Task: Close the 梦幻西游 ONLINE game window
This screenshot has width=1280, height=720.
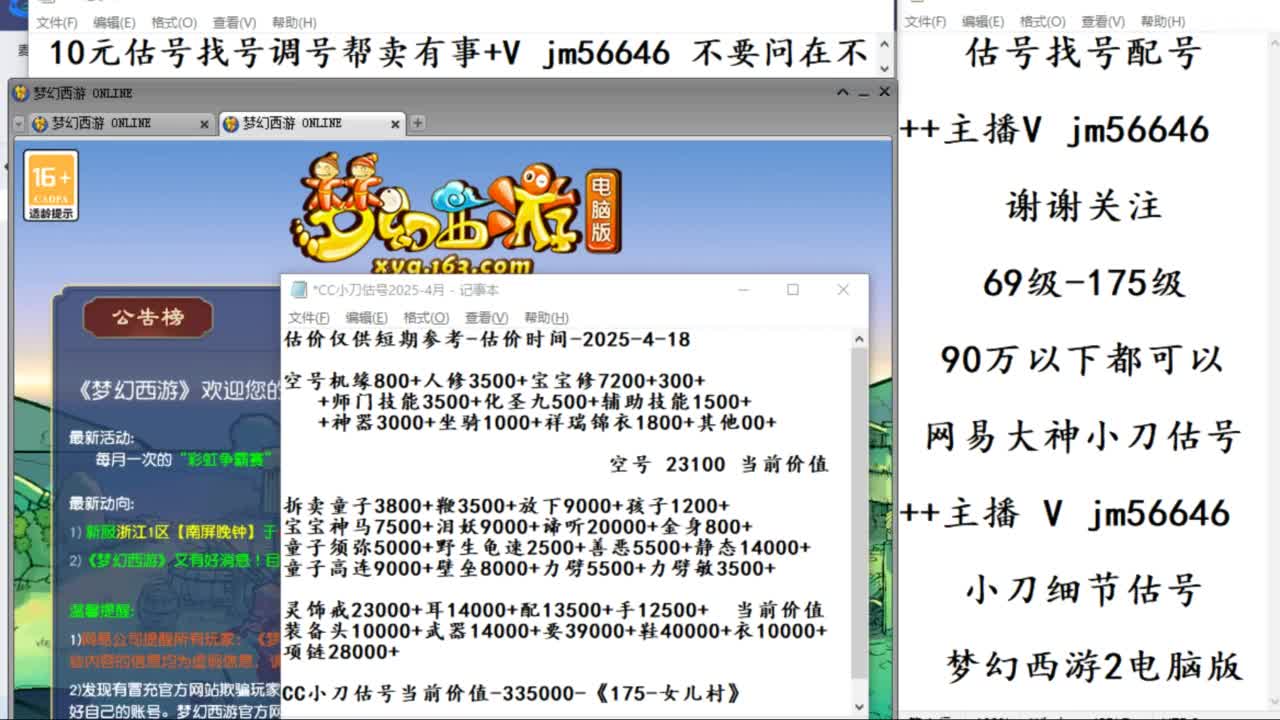Action: [884, 91]
